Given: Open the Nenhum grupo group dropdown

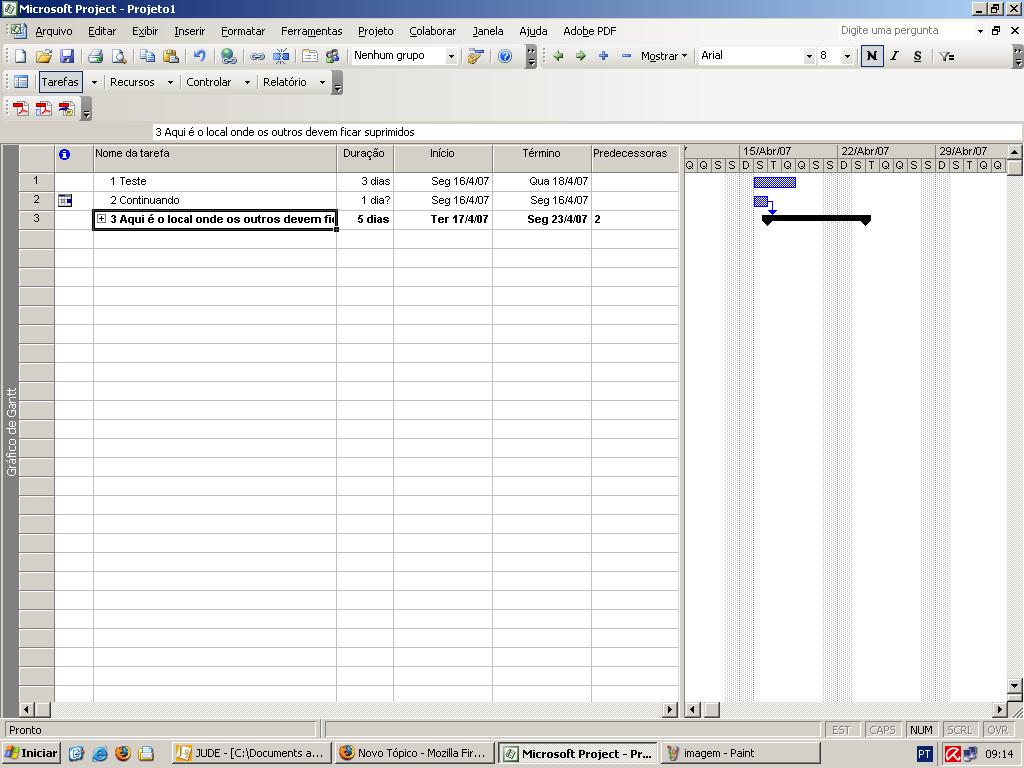Looking at the screenshot, I should click(x=451, y=56).
